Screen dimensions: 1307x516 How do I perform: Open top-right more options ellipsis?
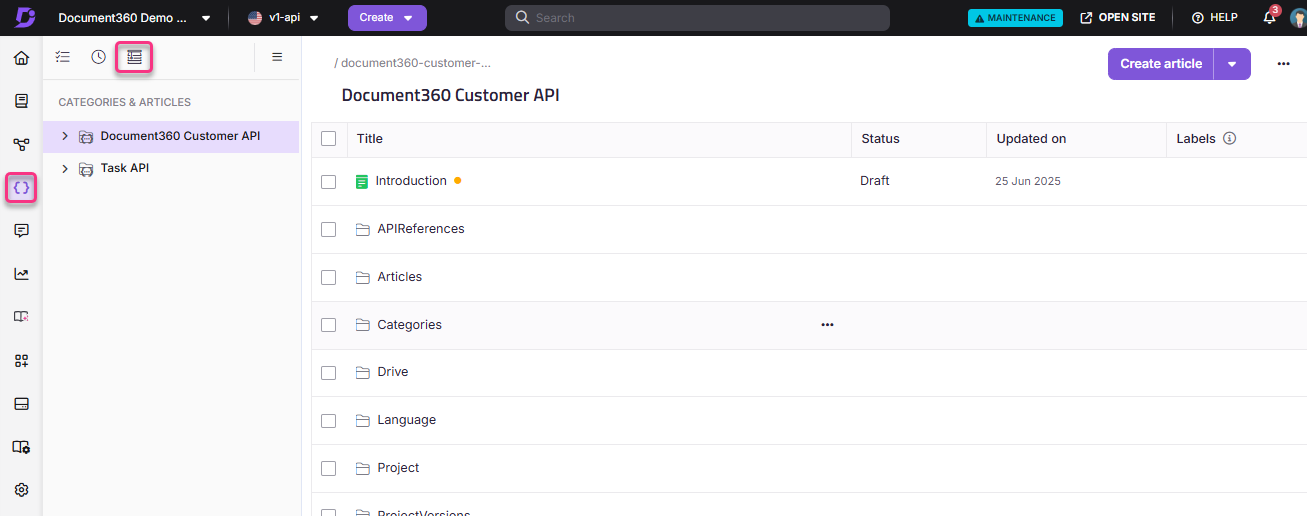pyautogui.click(x=1283, y=64)
